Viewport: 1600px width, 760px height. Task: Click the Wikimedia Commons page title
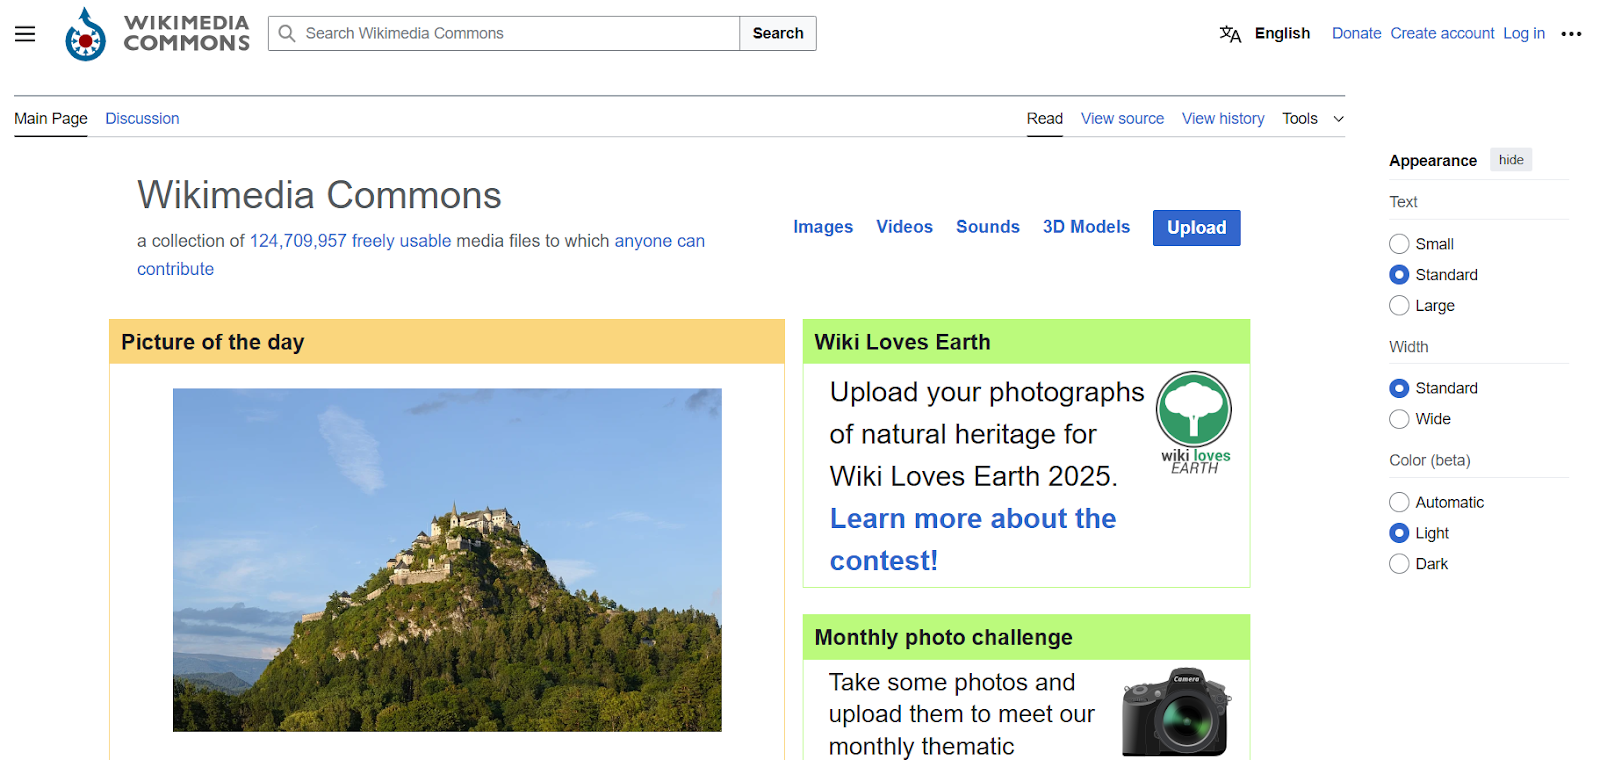pyautogui.click(x=319, y=195)
